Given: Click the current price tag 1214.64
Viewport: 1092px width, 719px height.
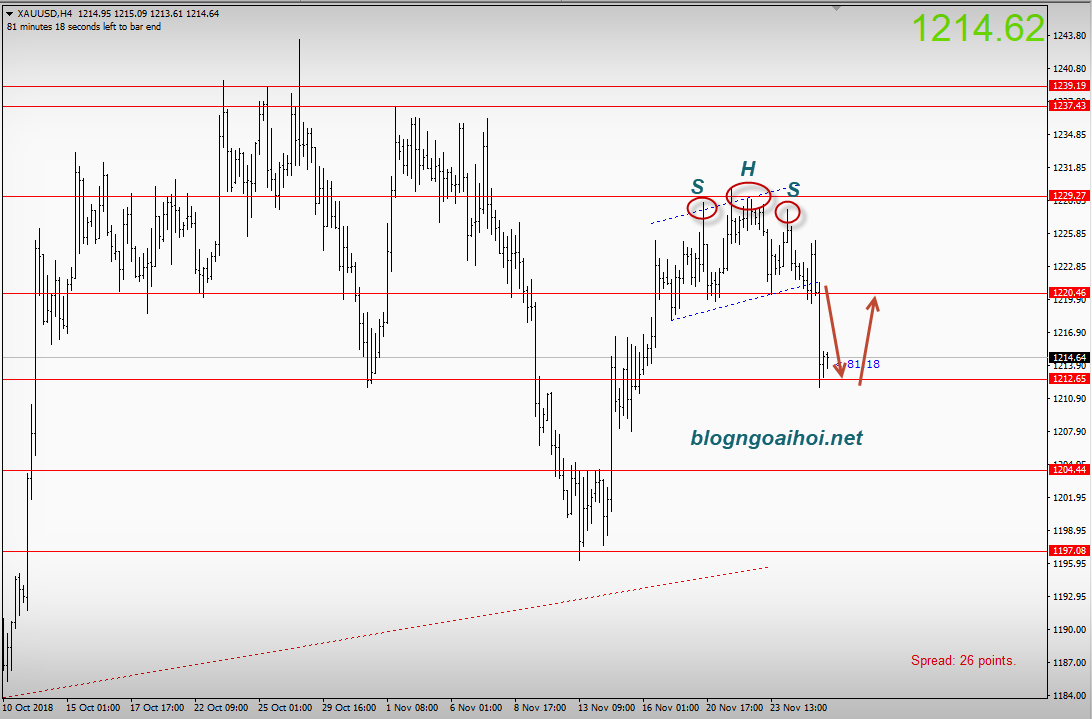Looking at the screenshot, I should (x=1067, y=357).
